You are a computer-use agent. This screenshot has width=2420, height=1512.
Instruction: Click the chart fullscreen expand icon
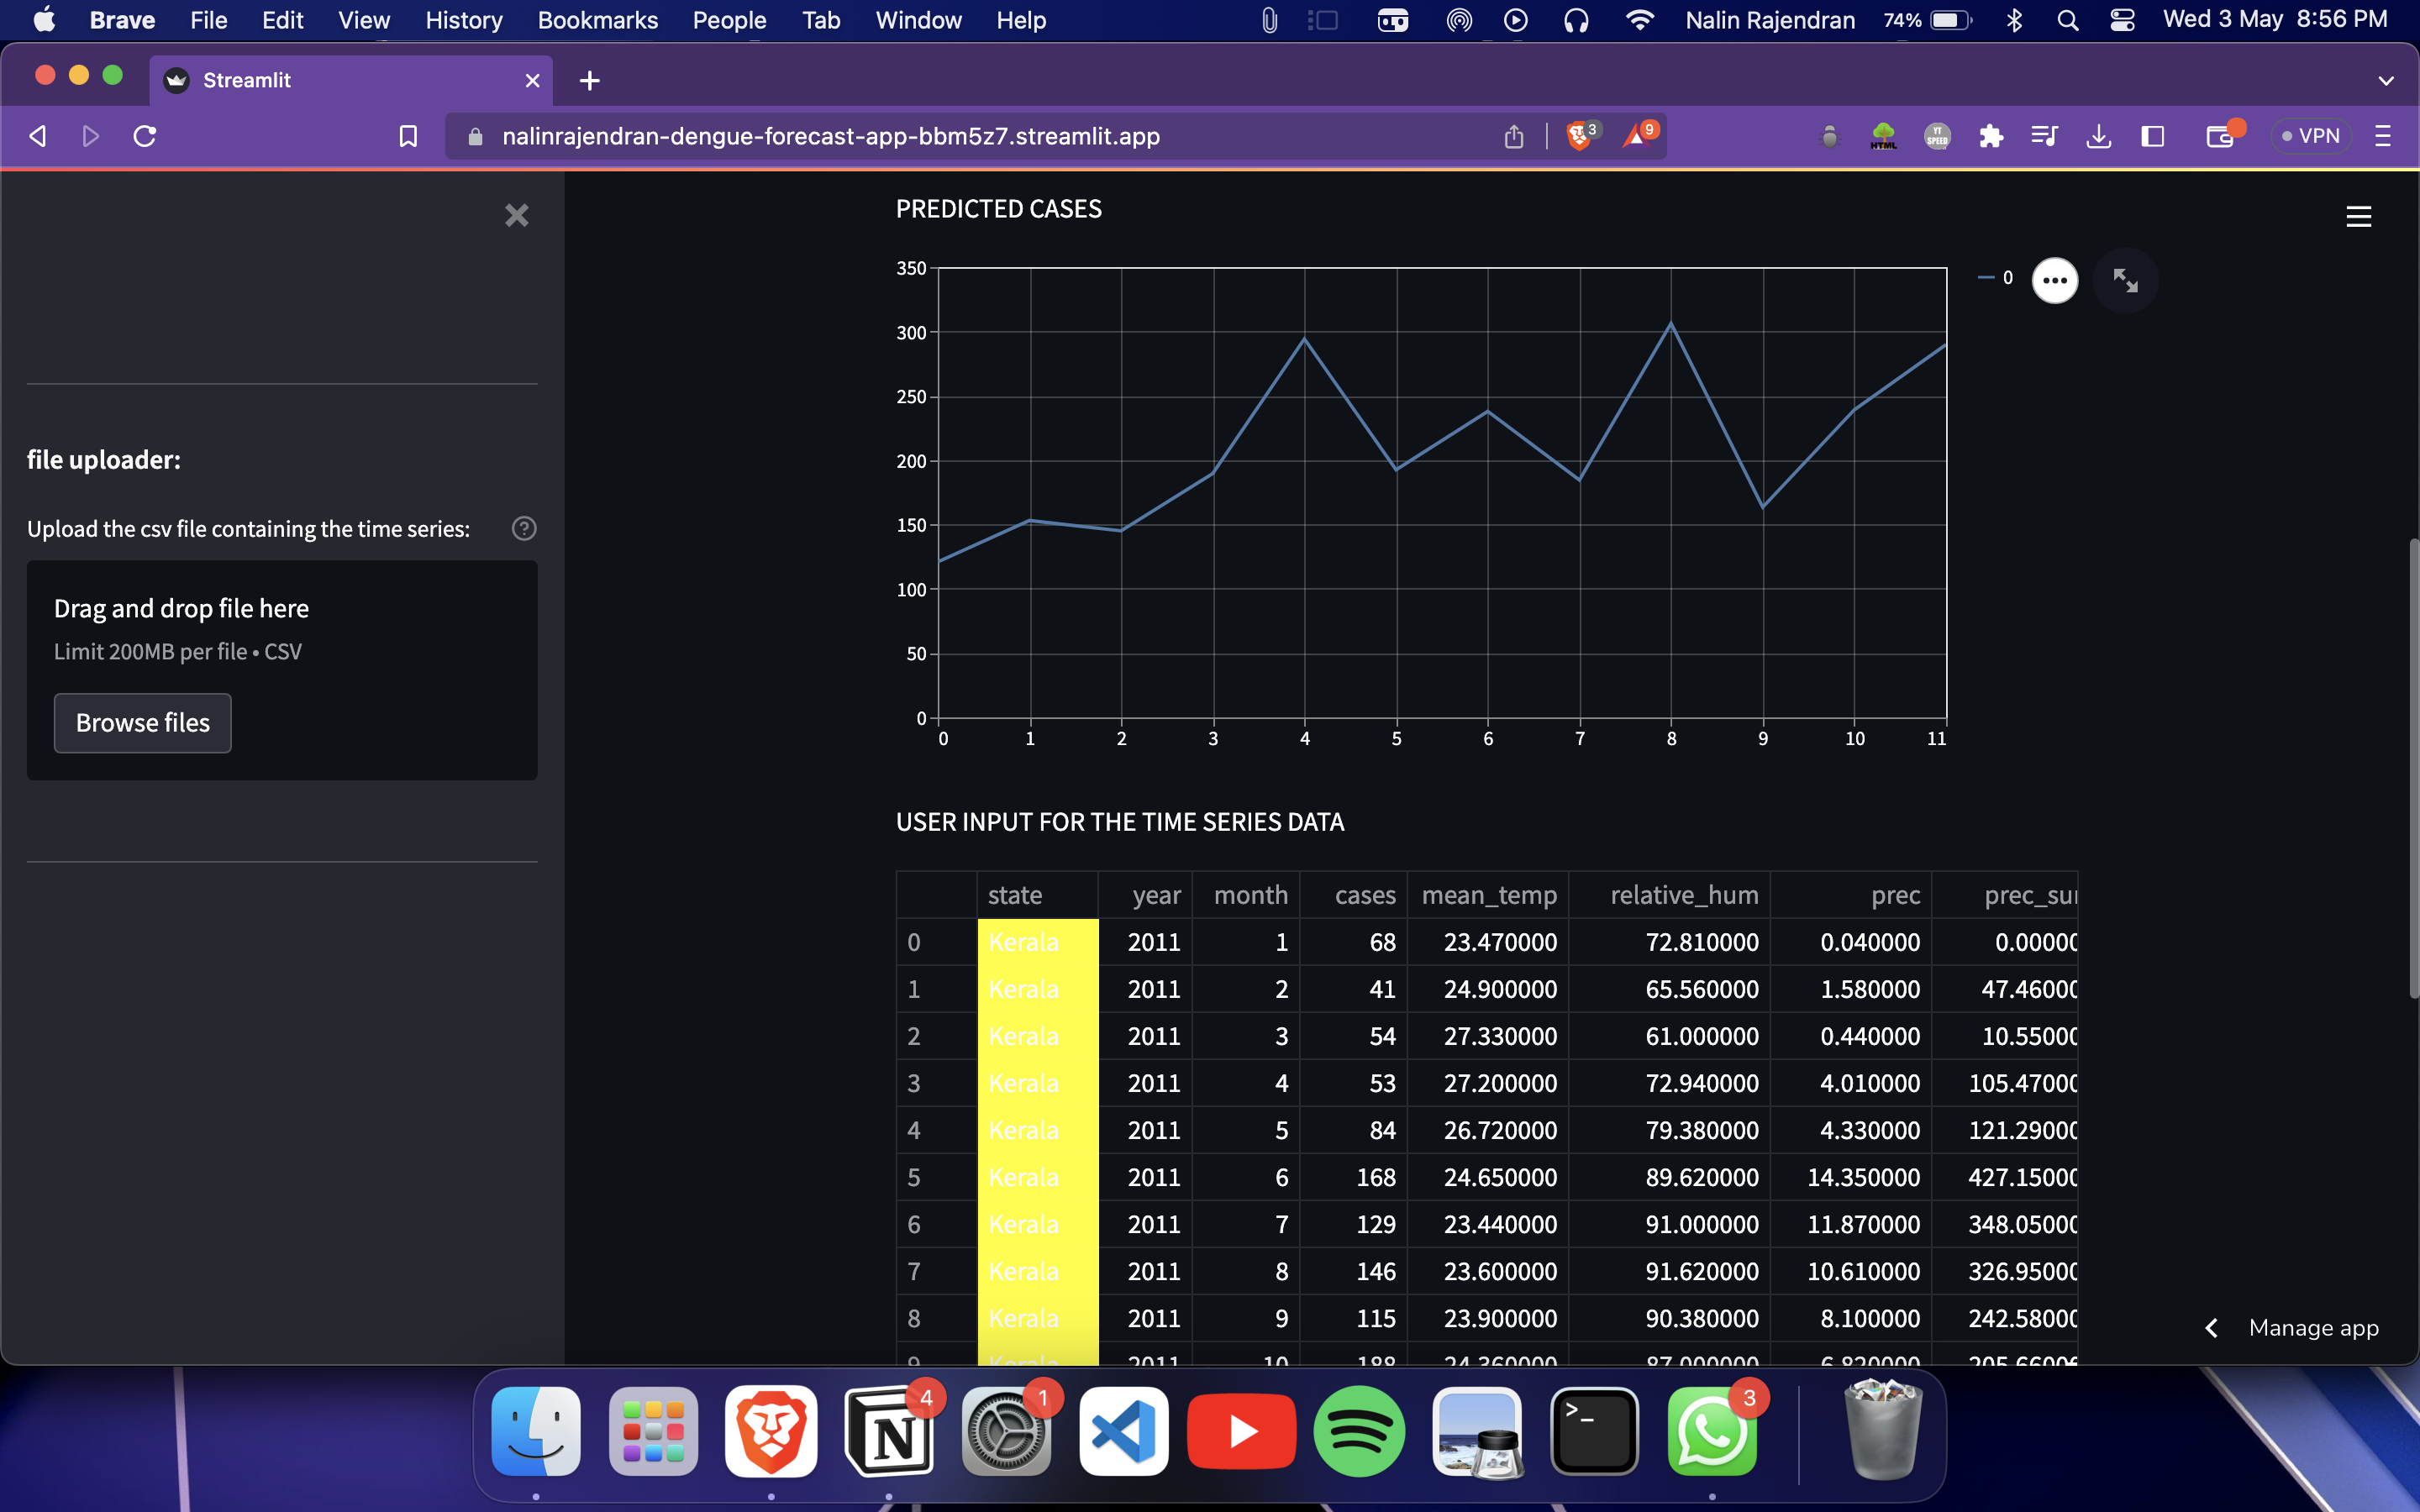(x=2125, y=280)
